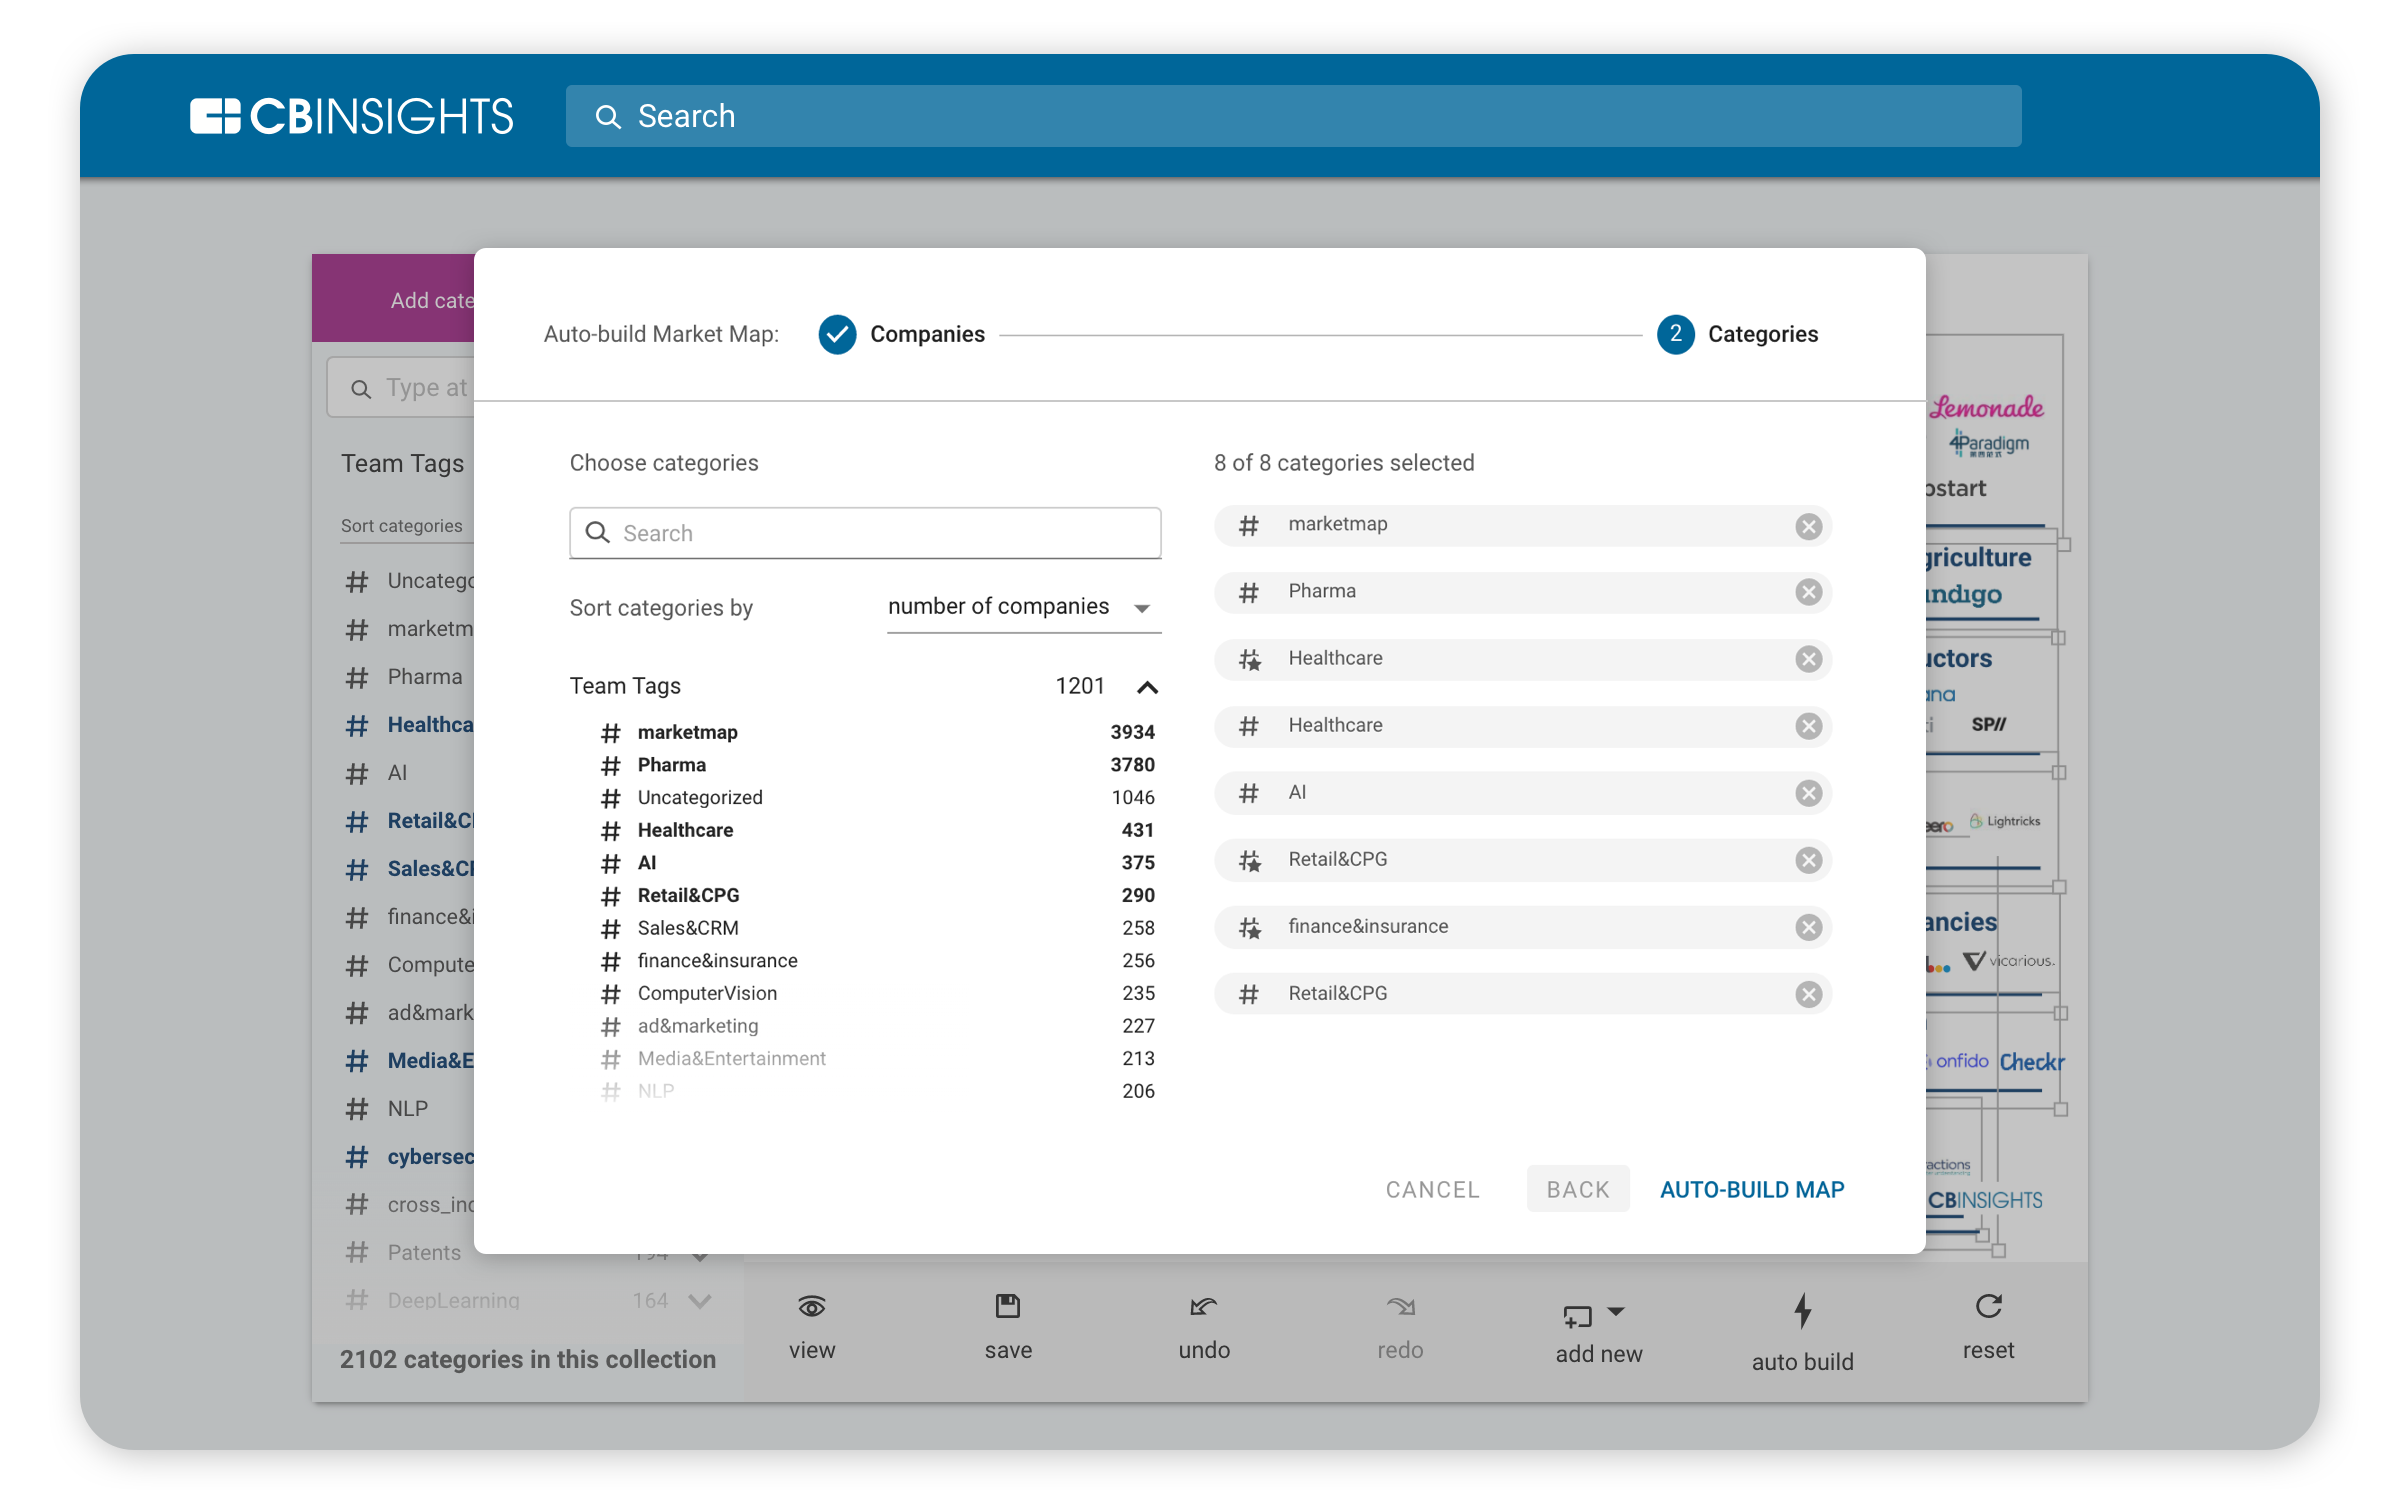
Task: Toggle Uncategorized category in the list
Action: [x=700, y=797]
